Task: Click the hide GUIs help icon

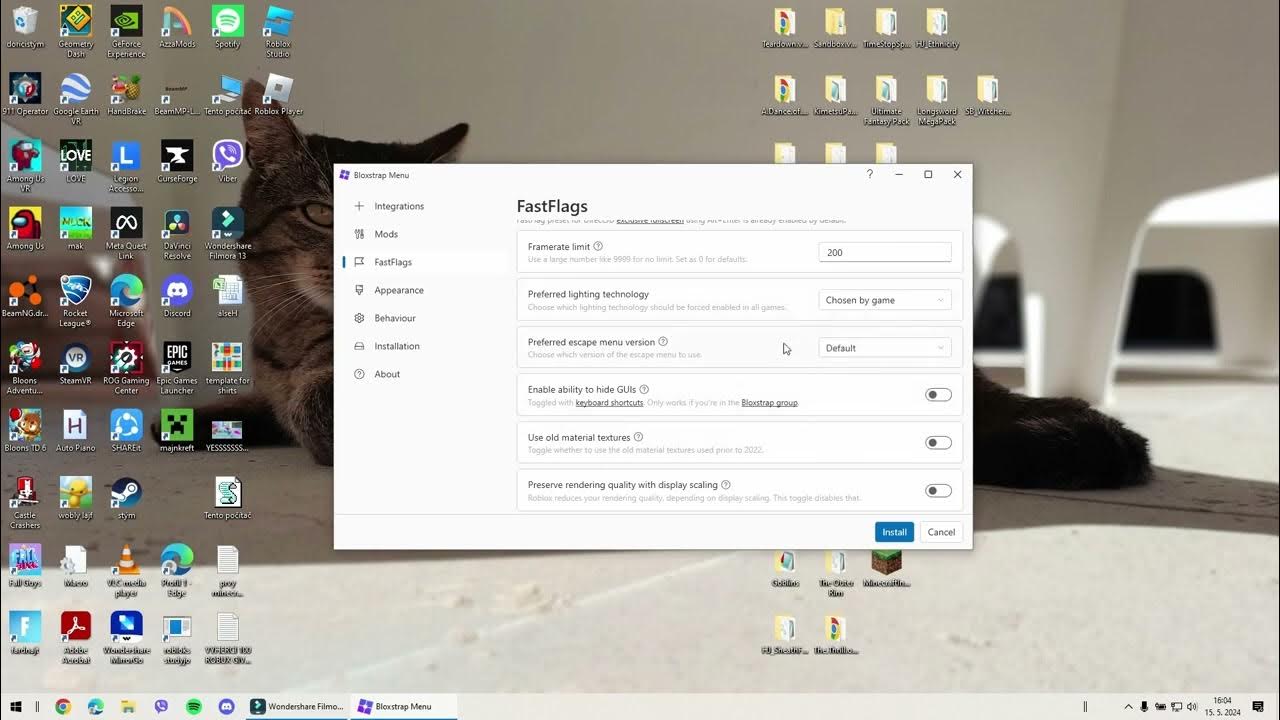Action: (x=644, y=389)
